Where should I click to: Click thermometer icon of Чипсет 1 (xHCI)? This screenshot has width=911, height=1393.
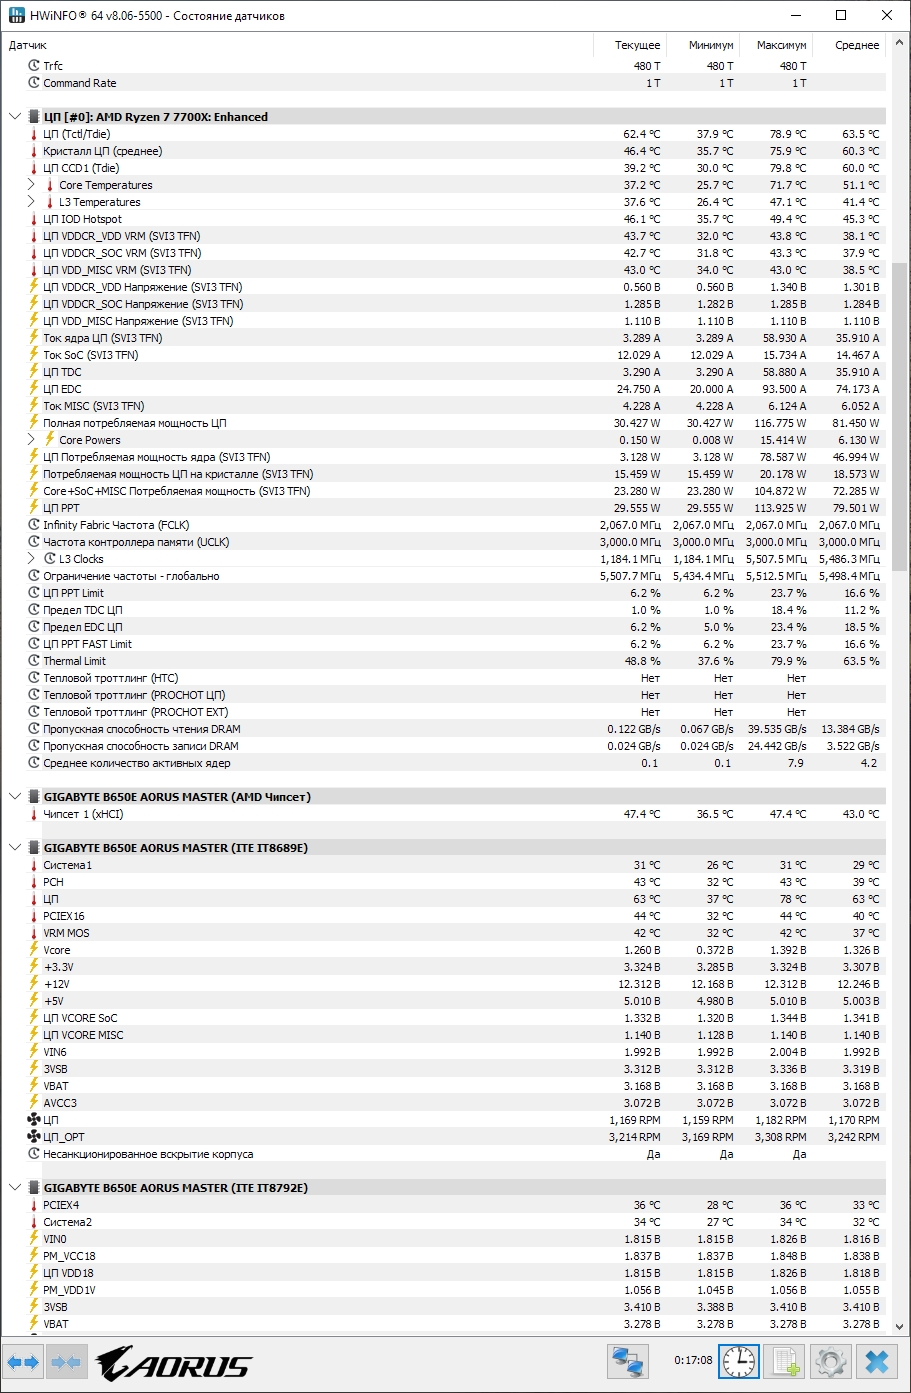34,814
